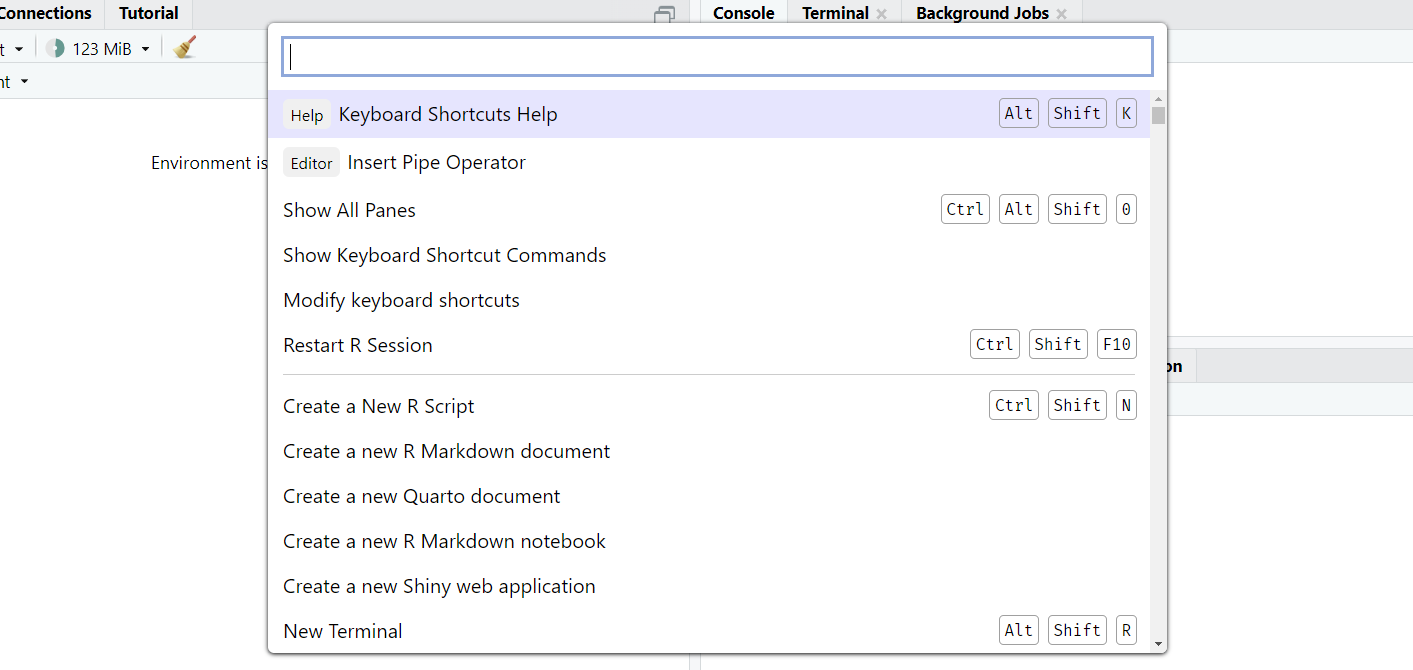Choose Create a new Shiny web application

click(x=439, y=587)
